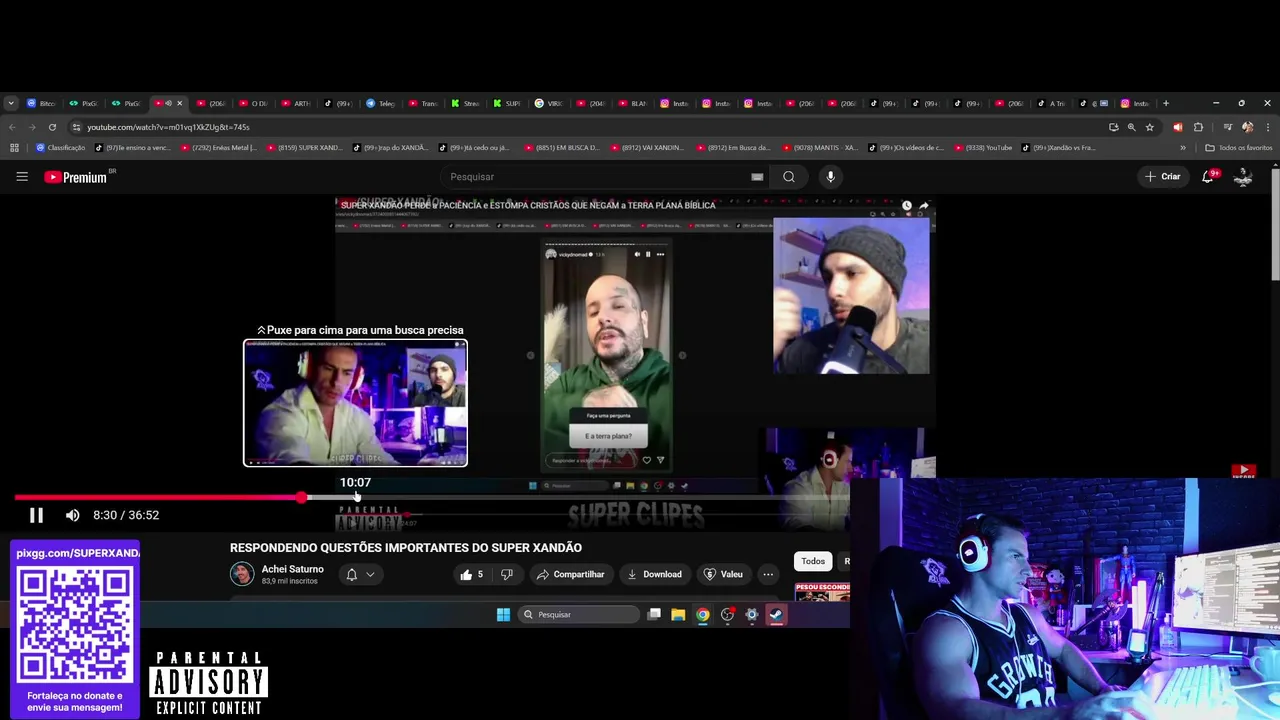The height and width of the screenshot is (720, 1280).
Task: Mute the video with the speaker icon
Action: coord(72,515)
